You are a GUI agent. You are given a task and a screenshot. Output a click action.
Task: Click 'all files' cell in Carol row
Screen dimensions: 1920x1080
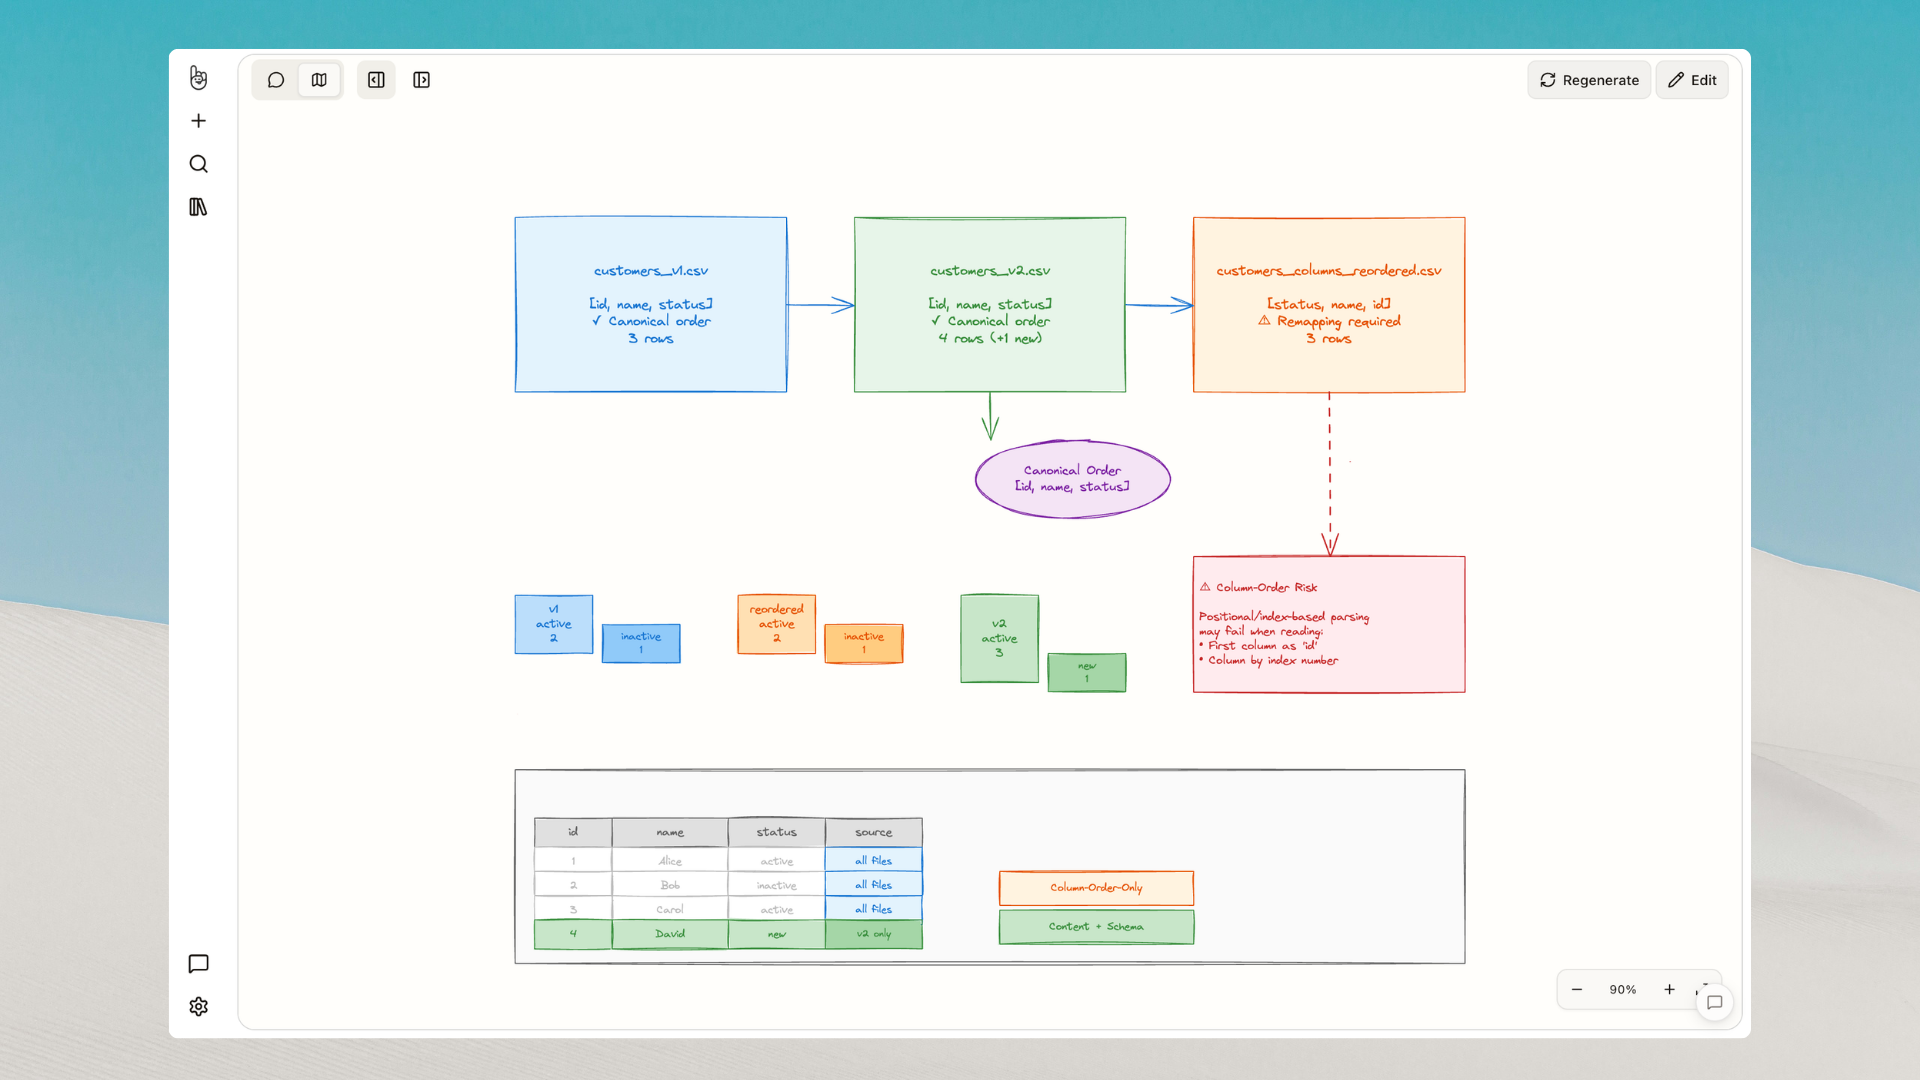click(x=874, y=909)
